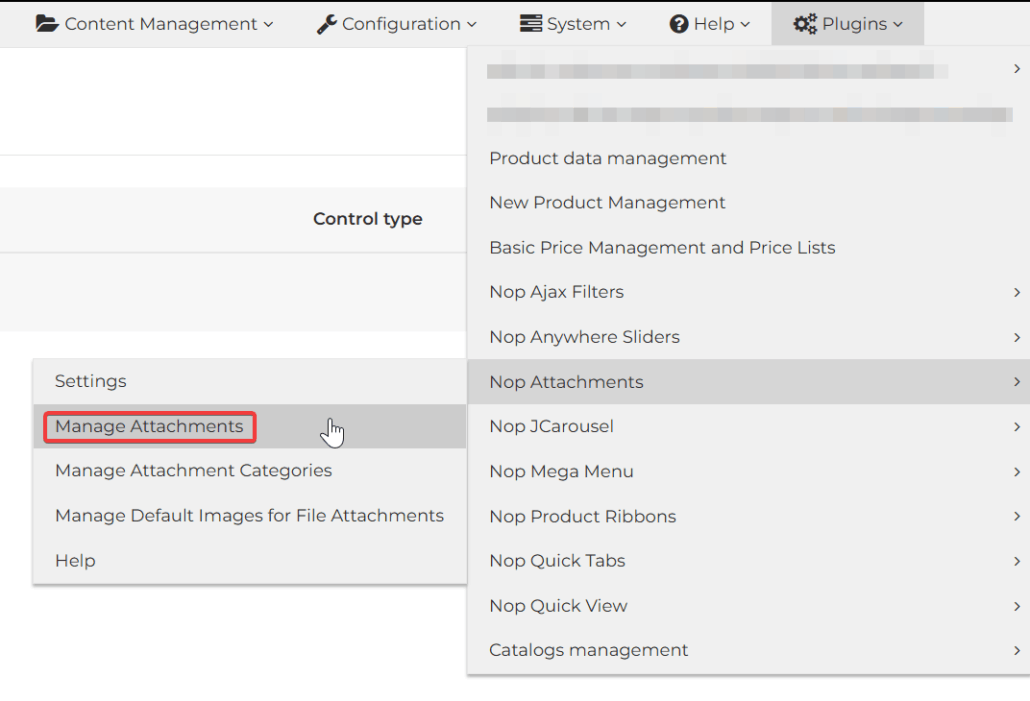
Task: Expand arrow beside Nop Anywhere Sliders
Action: [x=1017, y=337]
